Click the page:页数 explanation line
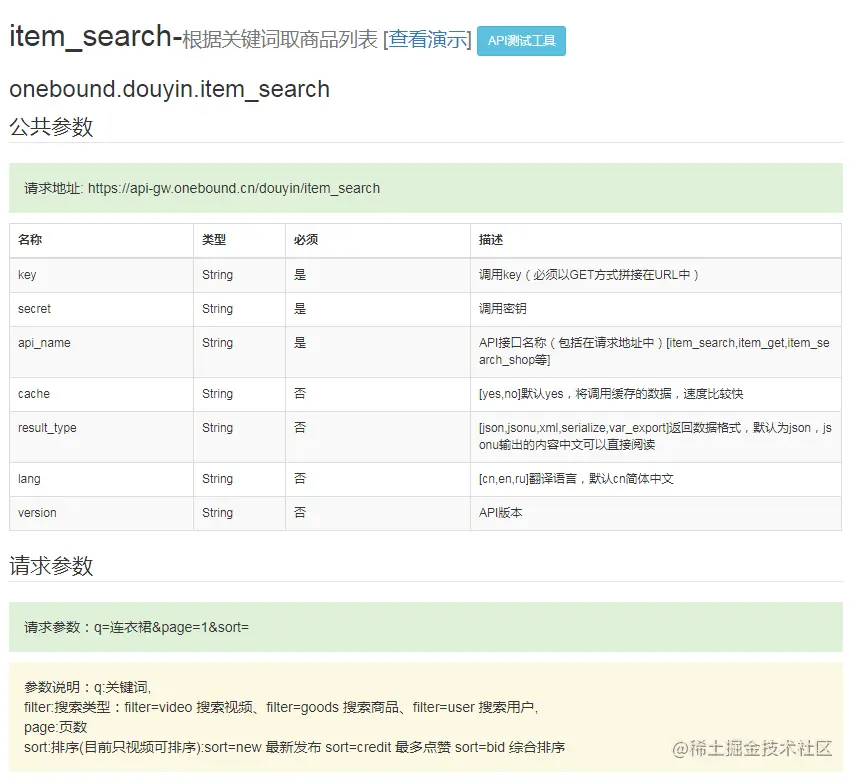 coord(56,727)
